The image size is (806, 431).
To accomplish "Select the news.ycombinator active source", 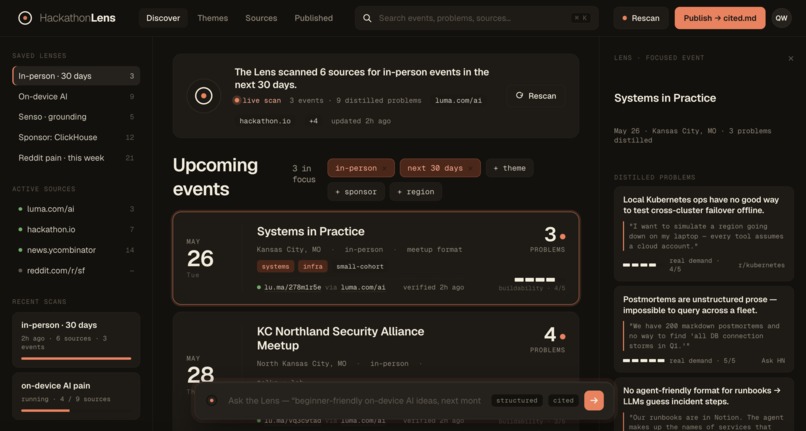I will pos(76,250).
